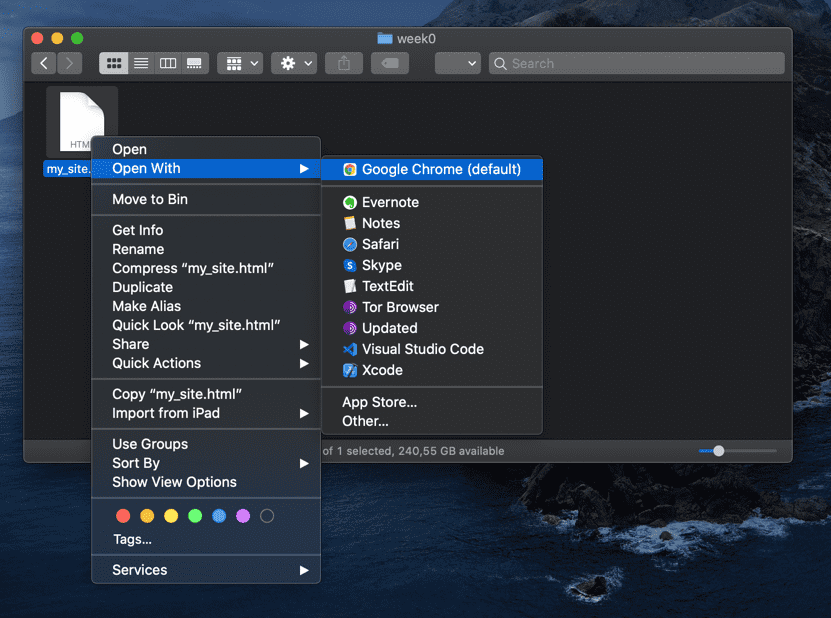Apply the red tag color

[x=123, y=516]
